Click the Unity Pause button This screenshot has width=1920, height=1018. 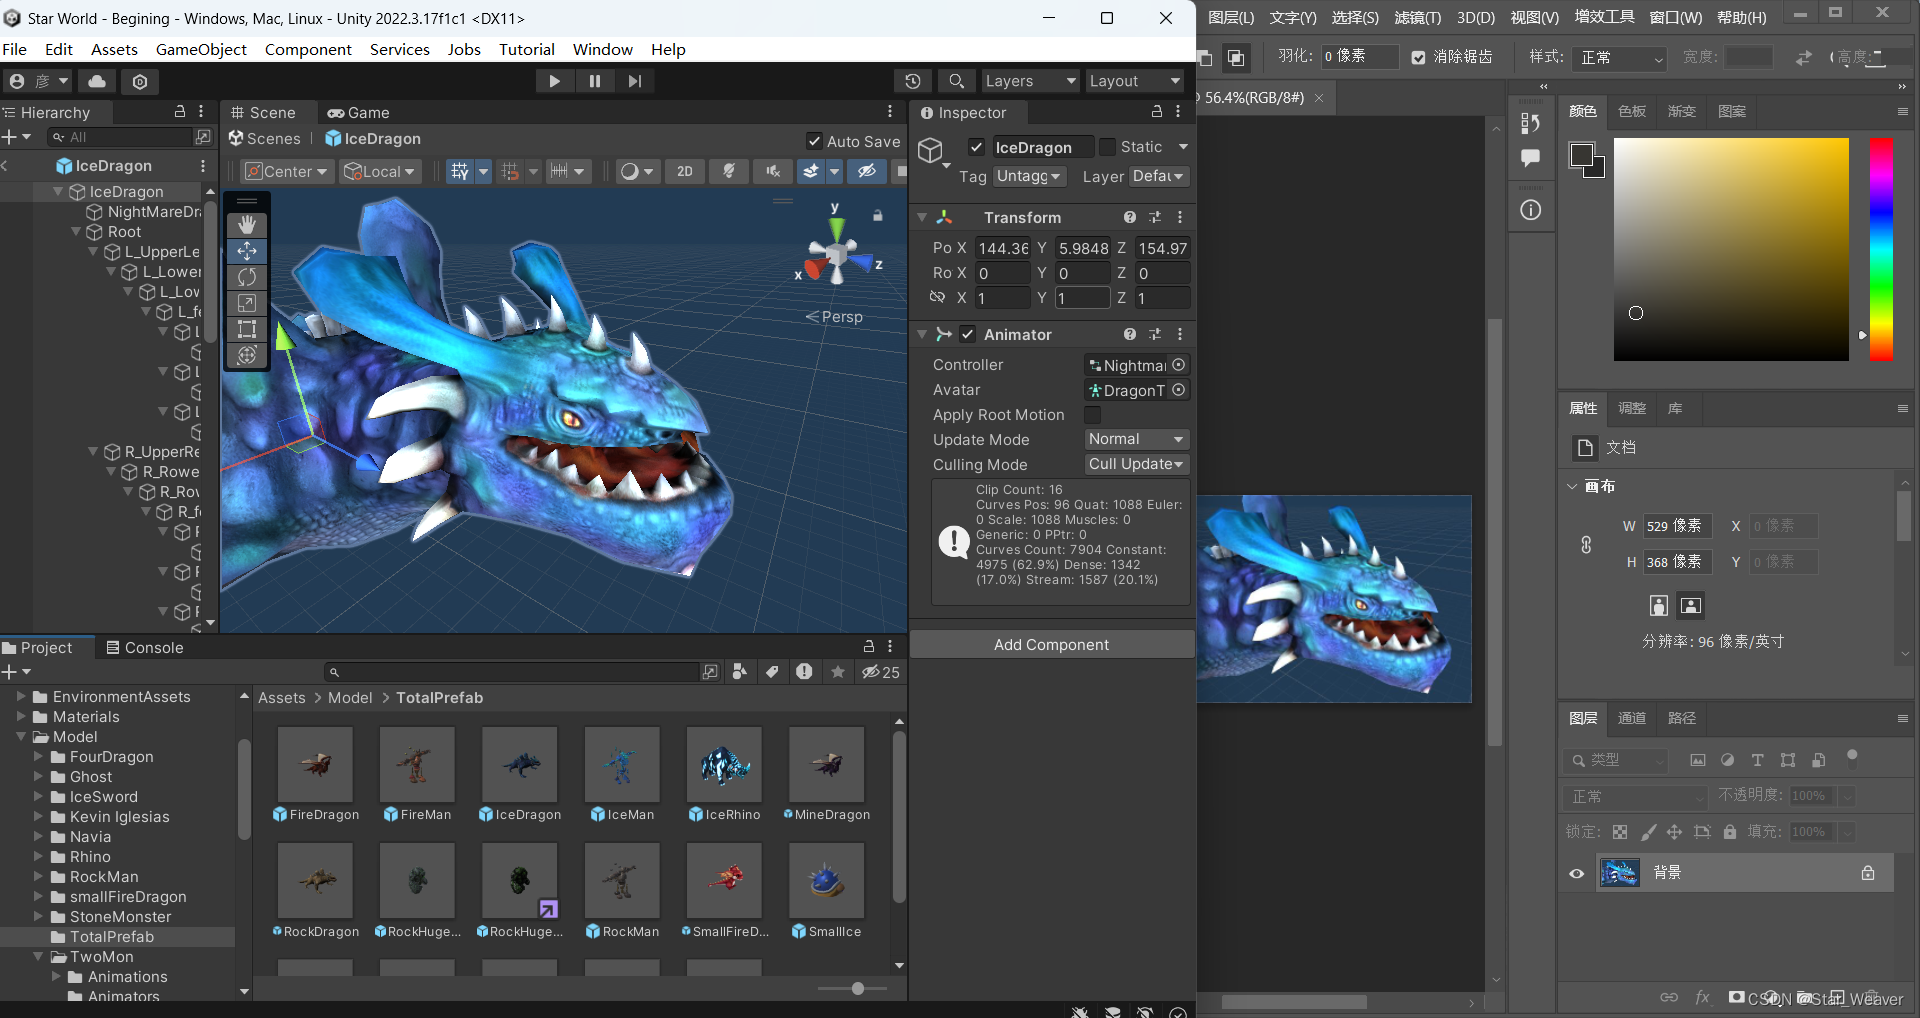[595, 81]
